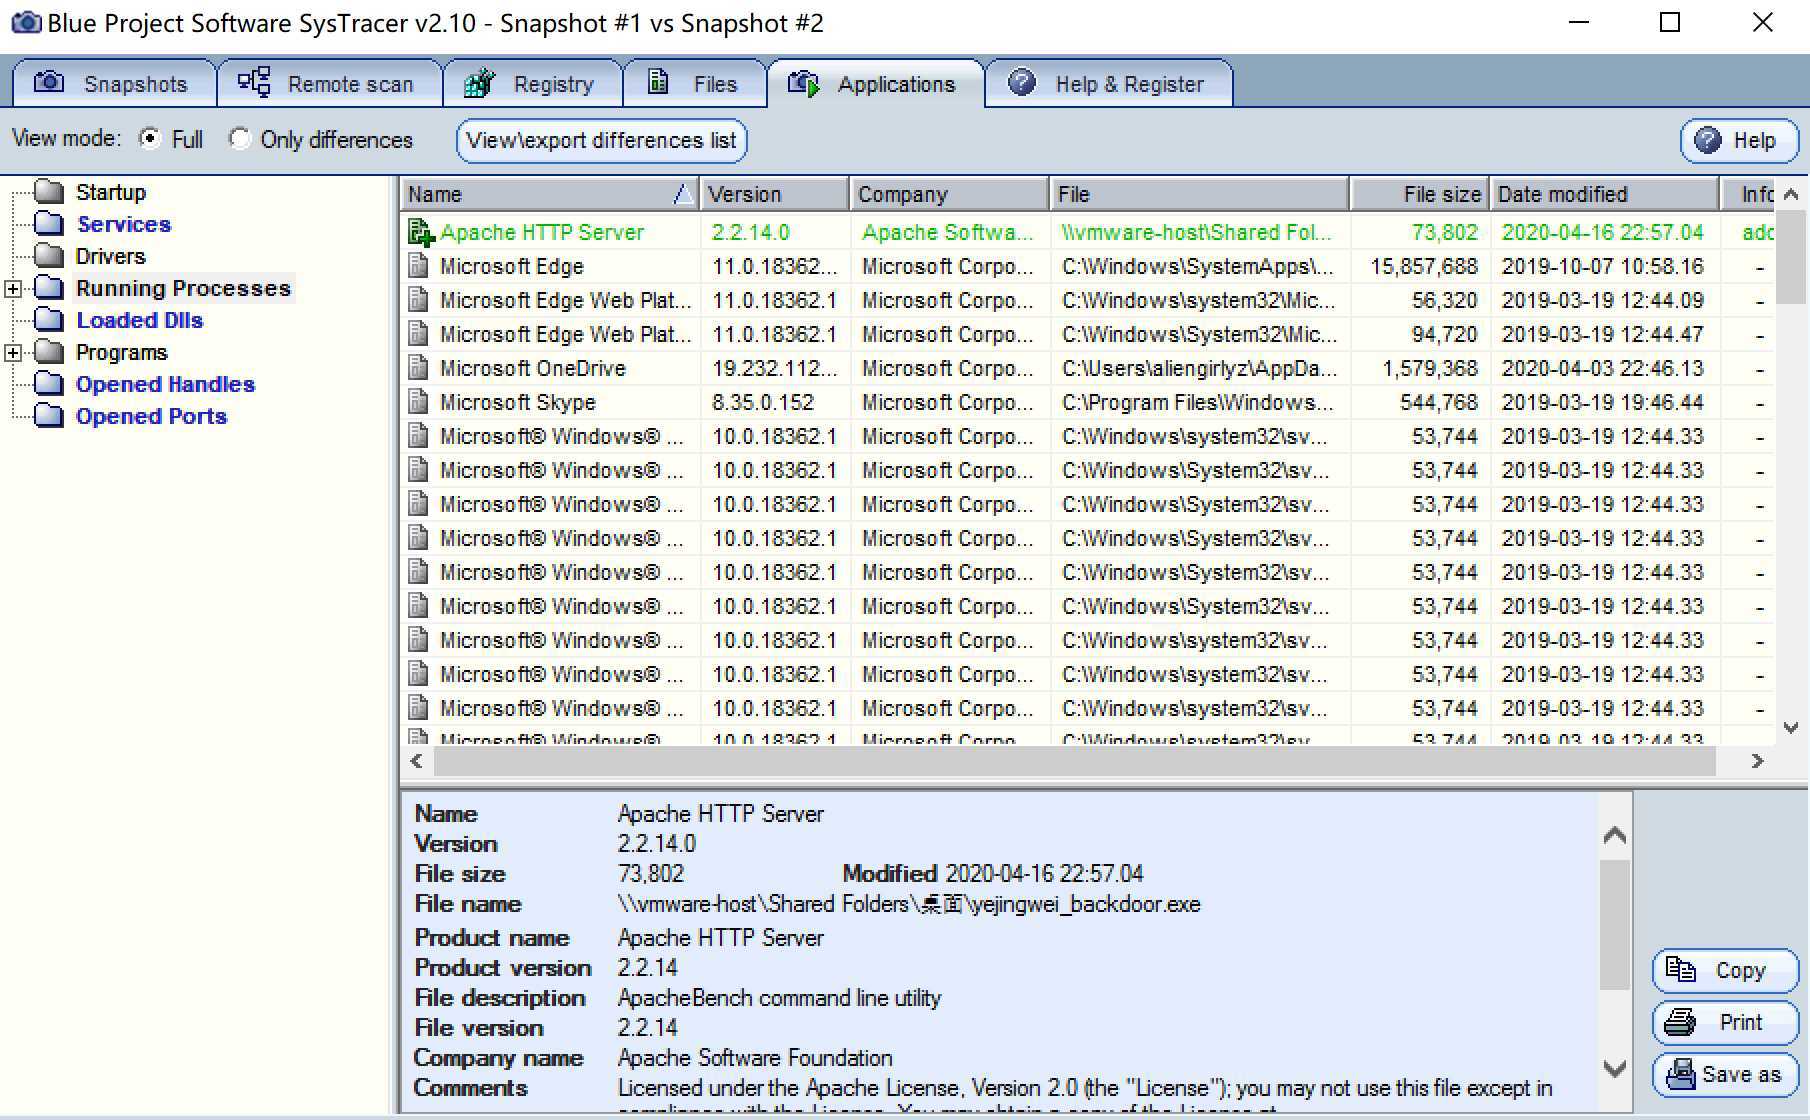Click the details pane scroll down arrow
The width and height of the screenshot is (1810, 1120).
coord(1614,1068)
